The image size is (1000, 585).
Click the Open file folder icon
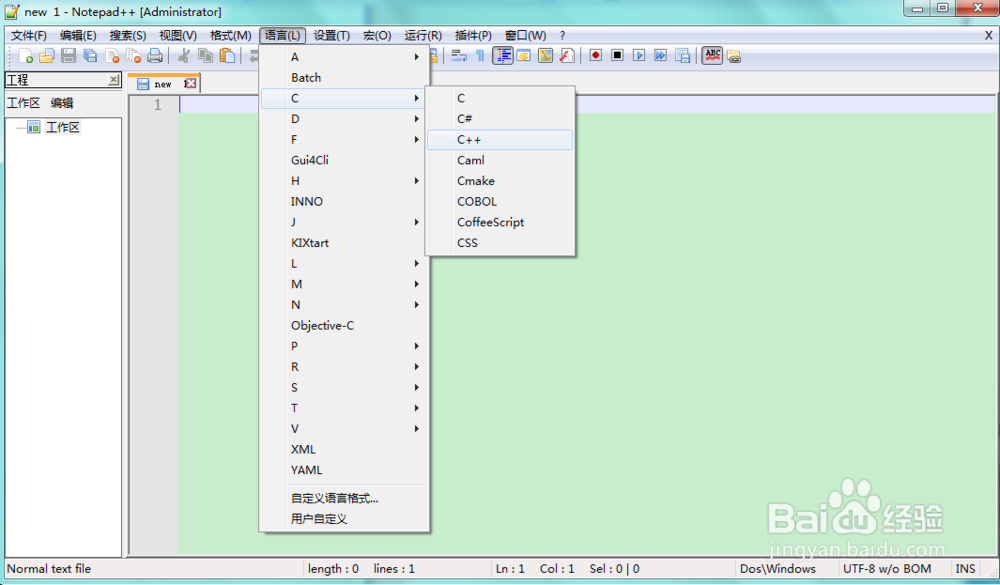(47, 56)
